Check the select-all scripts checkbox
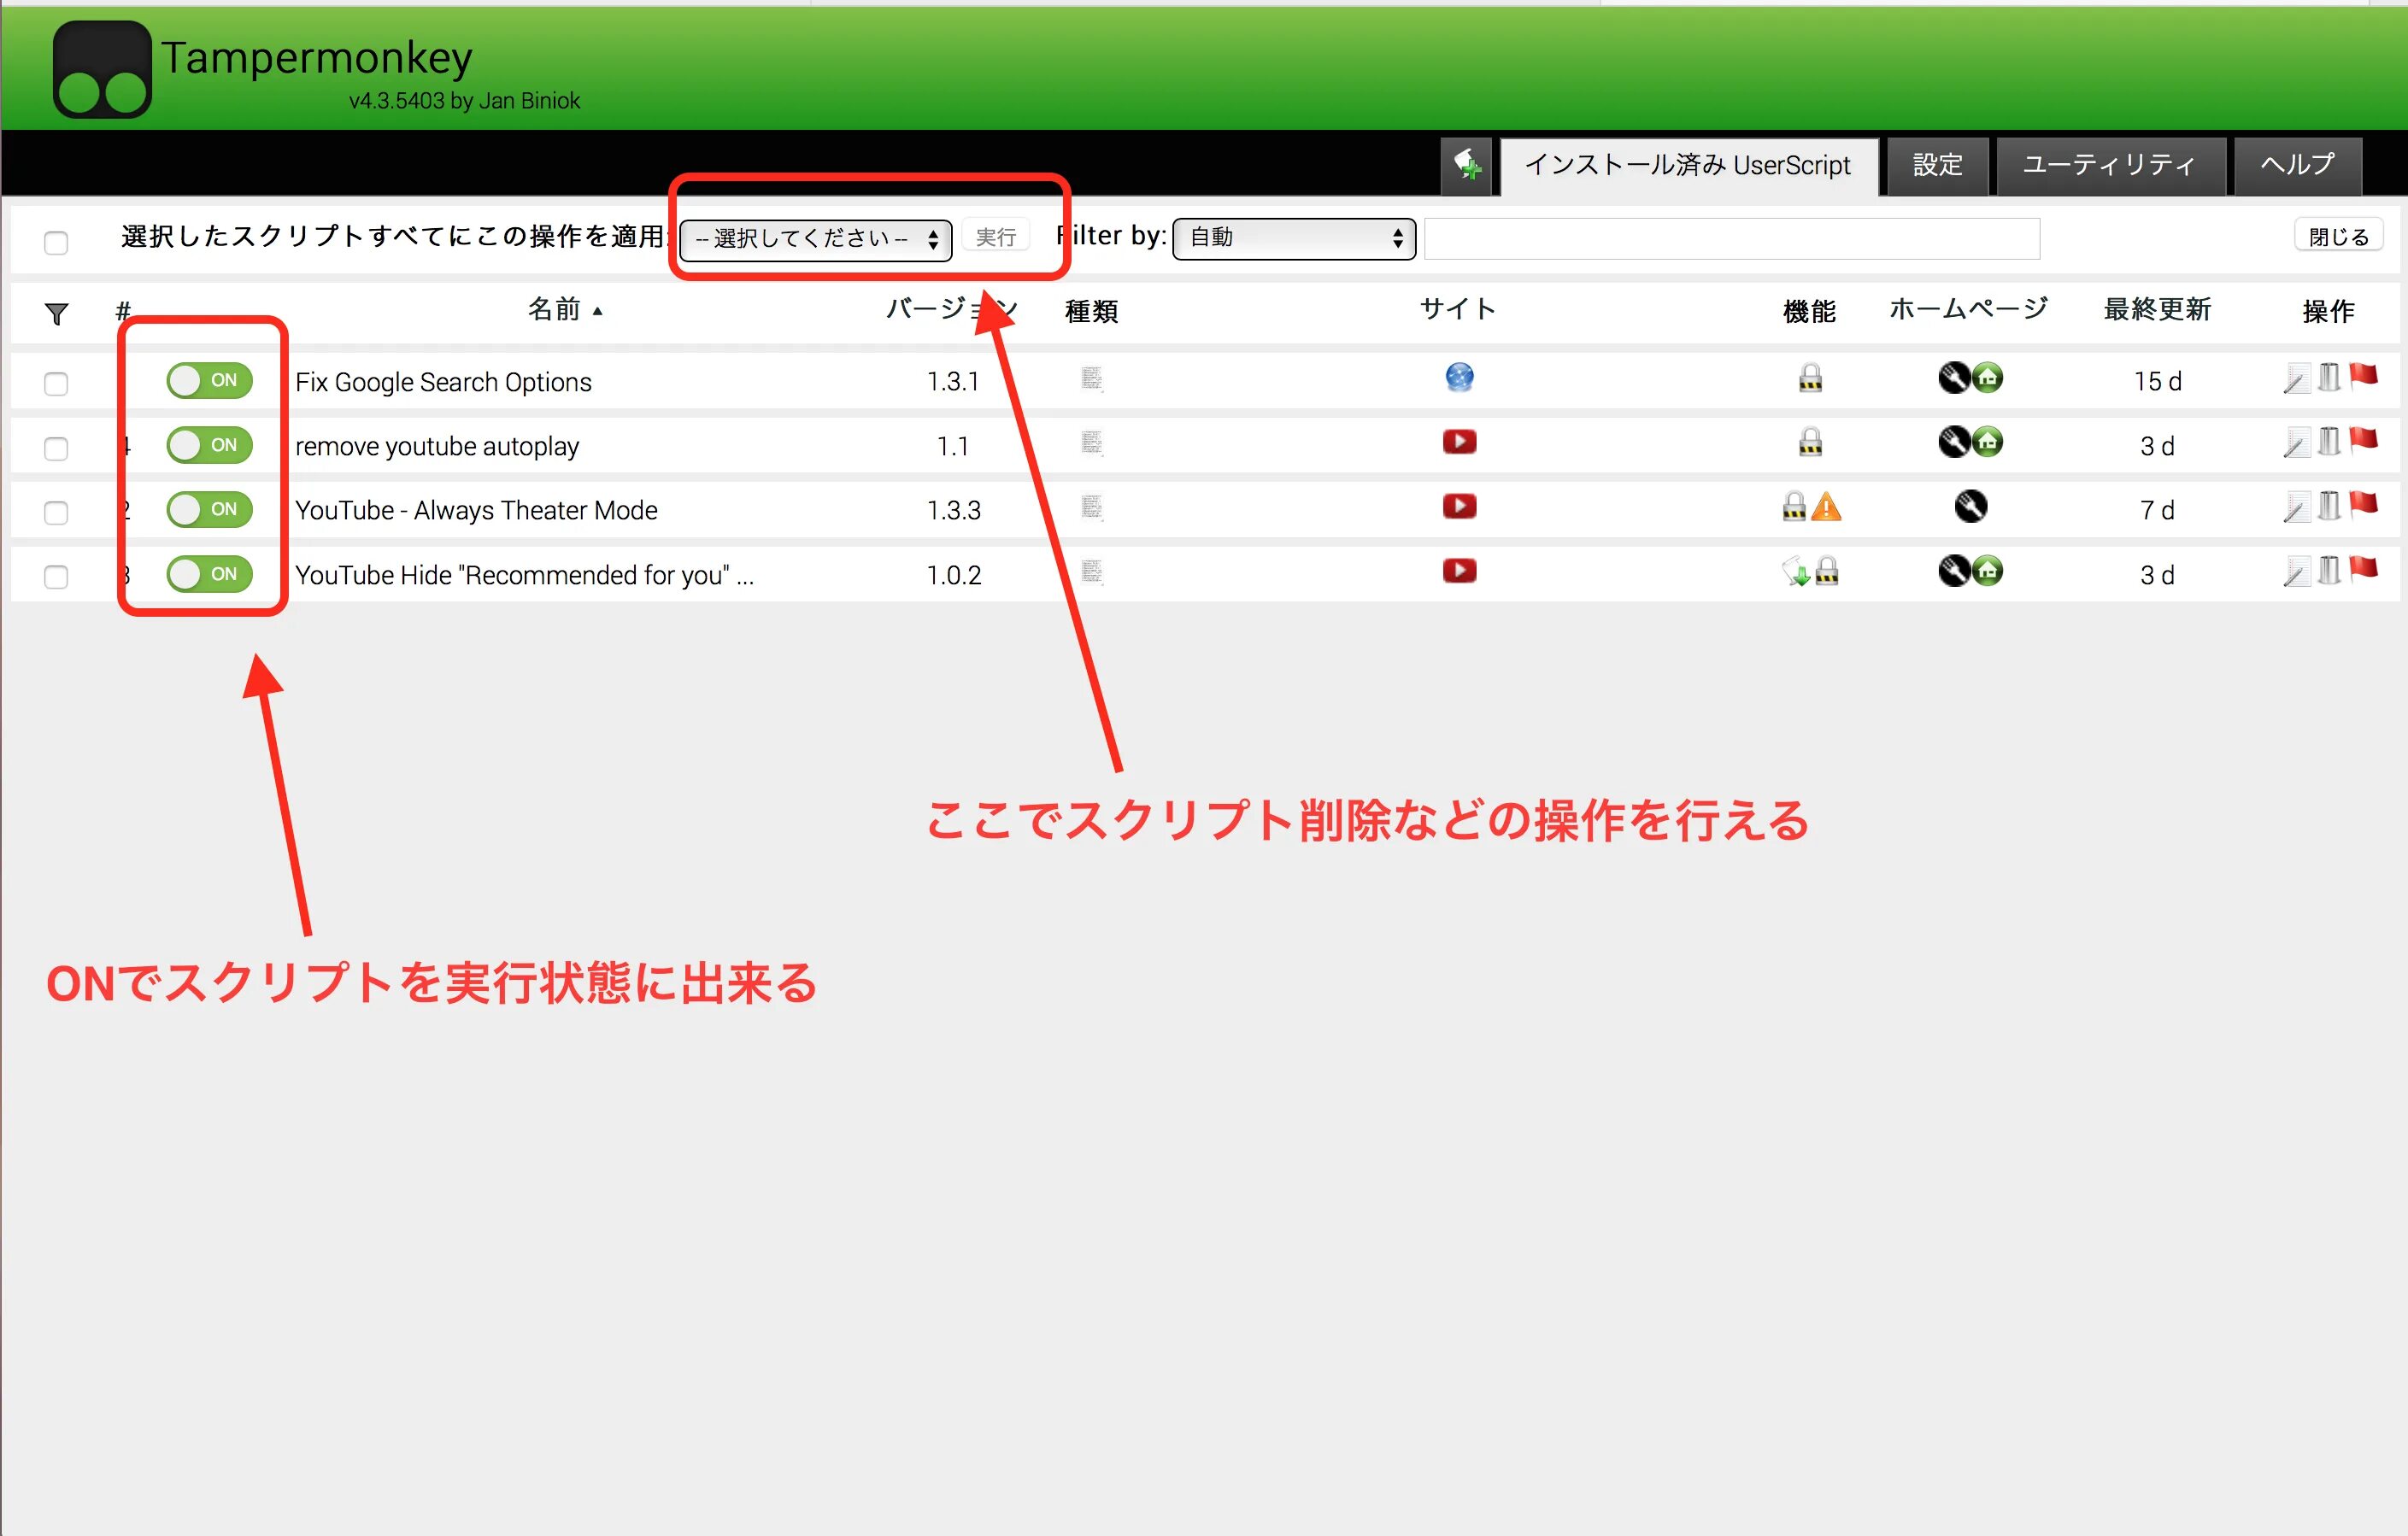Screen dimensions: 2408x1536 (56, 243)
